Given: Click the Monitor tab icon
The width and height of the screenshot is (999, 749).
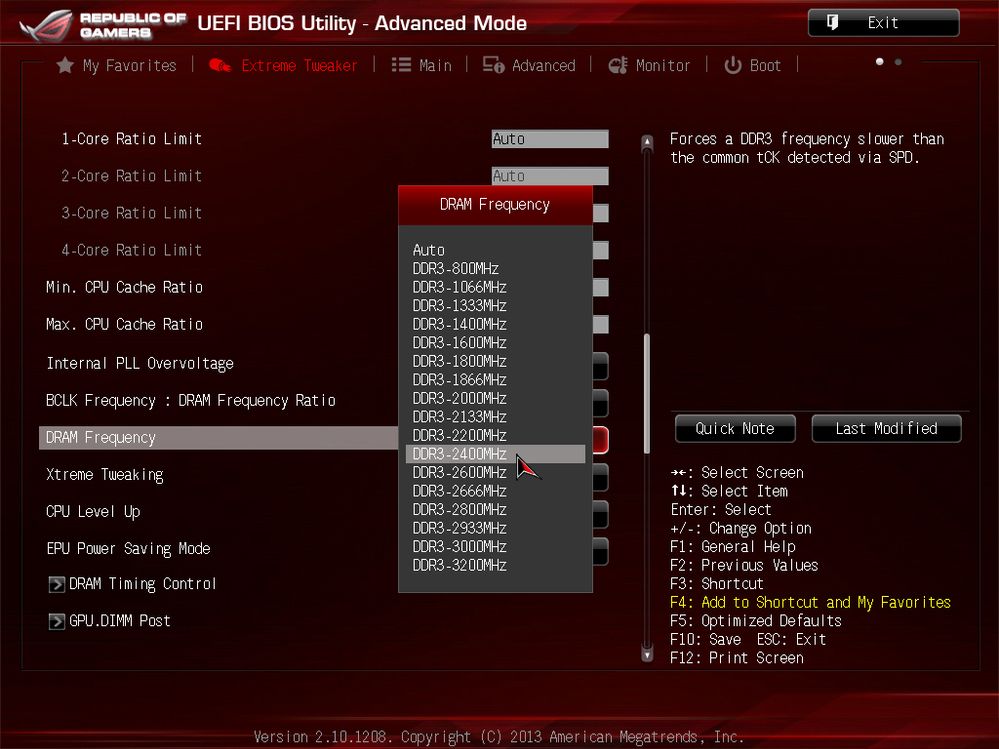Looking at the screenshot, I should [618, 65].
